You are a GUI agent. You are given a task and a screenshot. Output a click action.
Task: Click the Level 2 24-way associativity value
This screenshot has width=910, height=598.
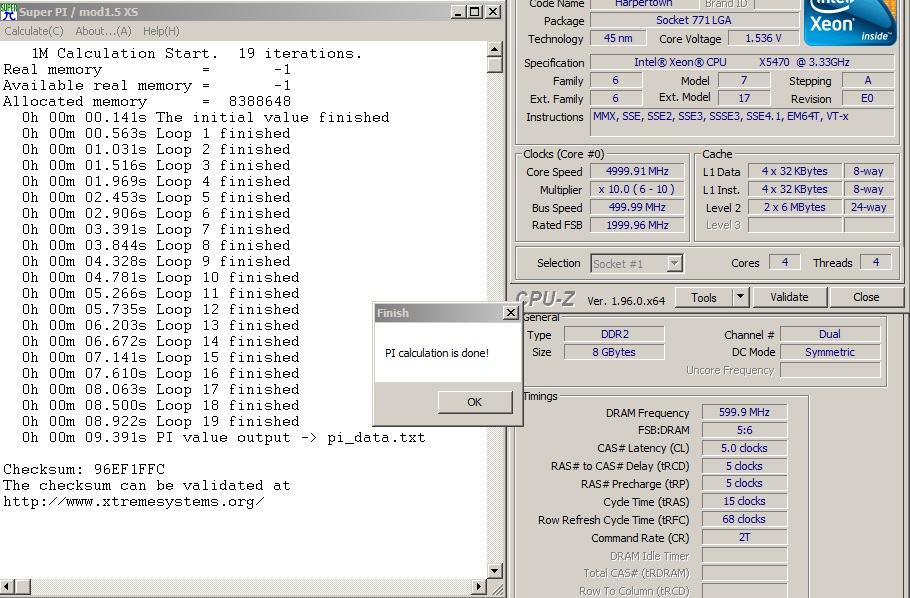click(868, 207)
